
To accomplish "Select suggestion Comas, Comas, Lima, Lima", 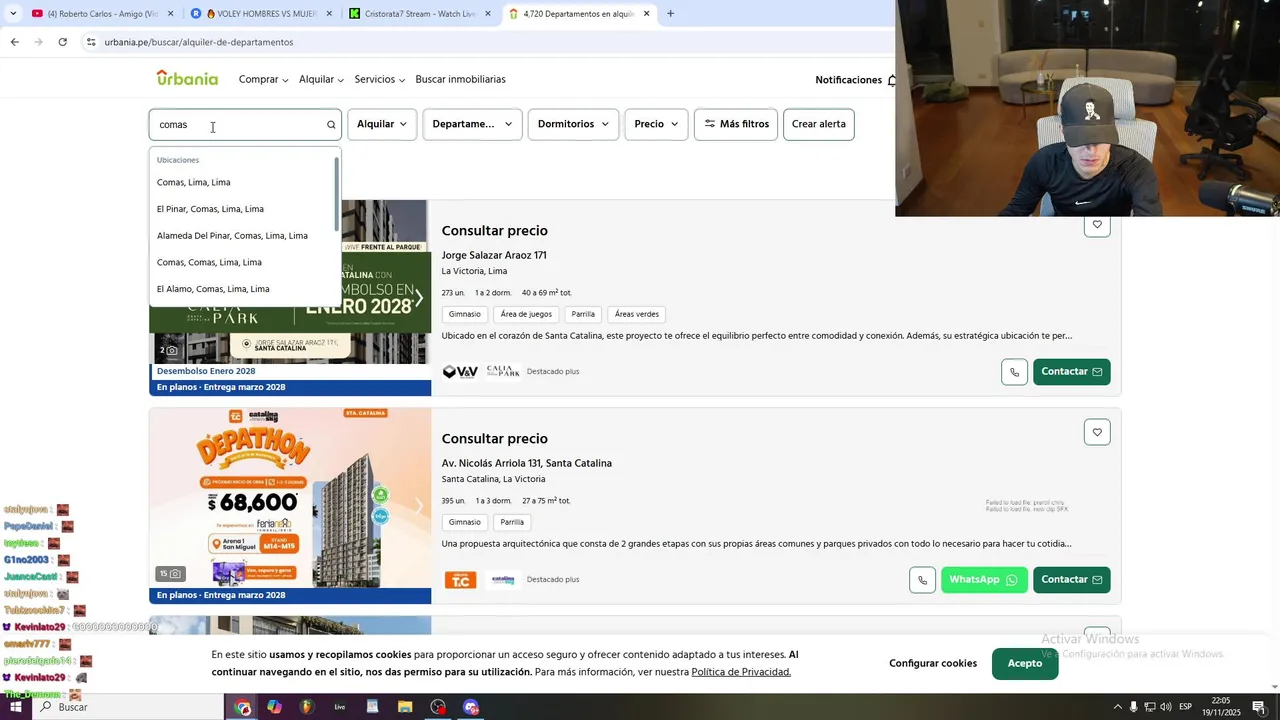I will click(209, 262).
